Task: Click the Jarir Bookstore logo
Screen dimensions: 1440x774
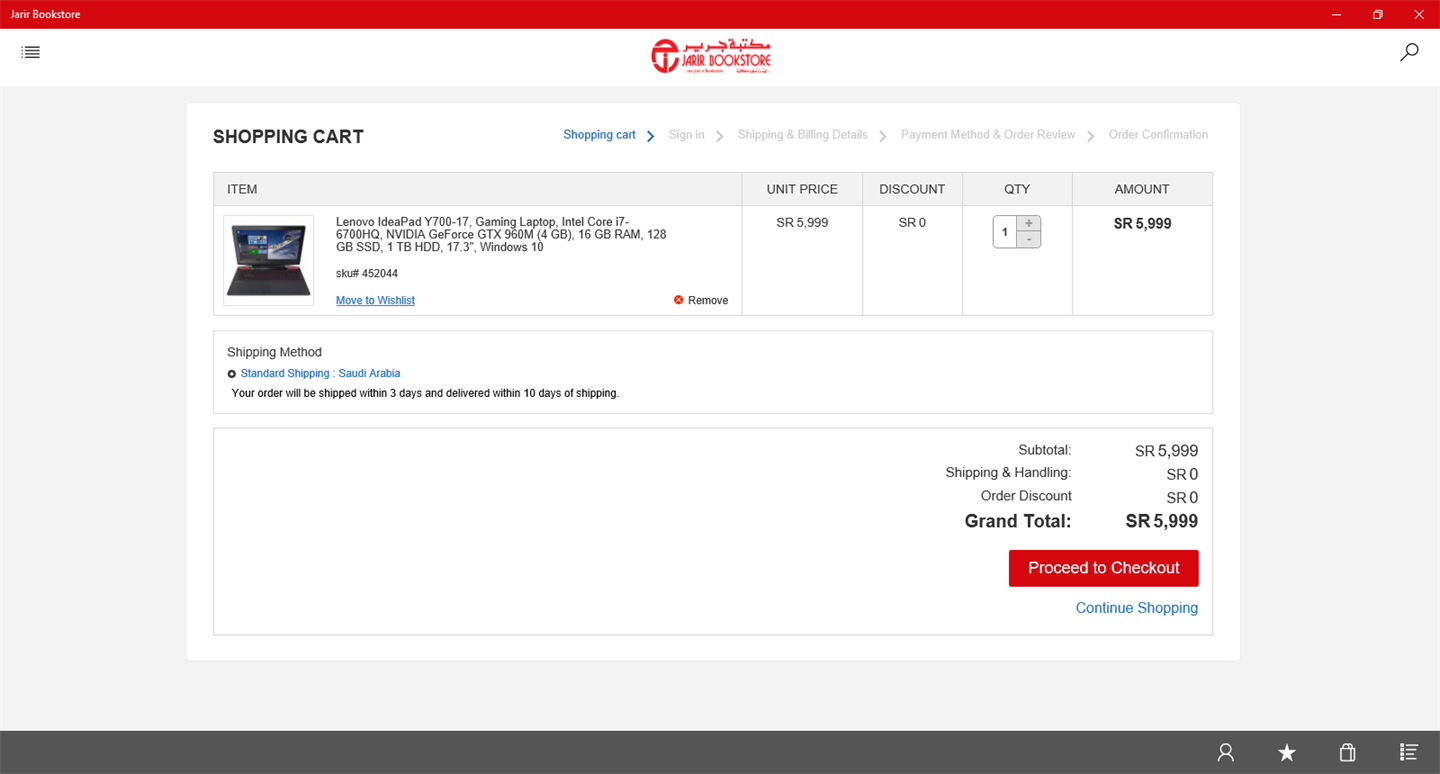Action: 711,56
